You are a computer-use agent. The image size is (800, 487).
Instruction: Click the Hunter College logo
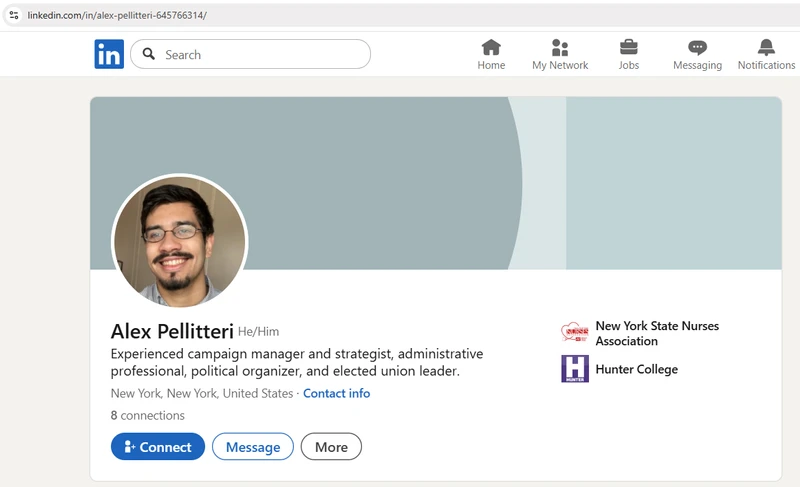[575, 369]
